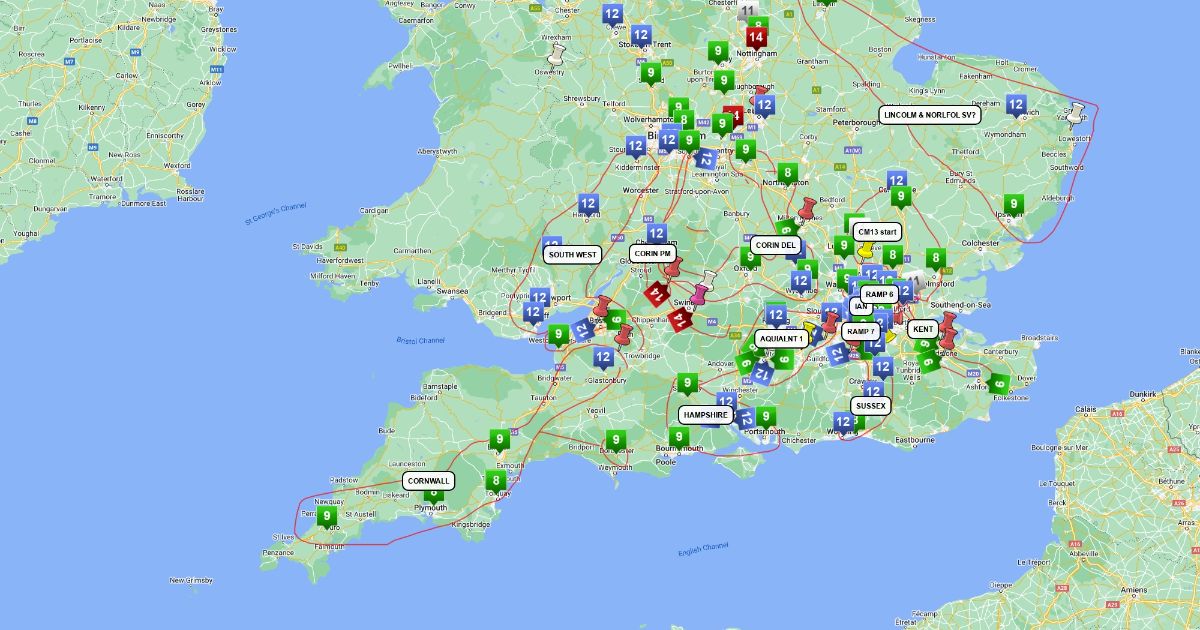Screen dimensions: 1200x630
Task: Open the CM13 start label
Action: pos(877,232)
